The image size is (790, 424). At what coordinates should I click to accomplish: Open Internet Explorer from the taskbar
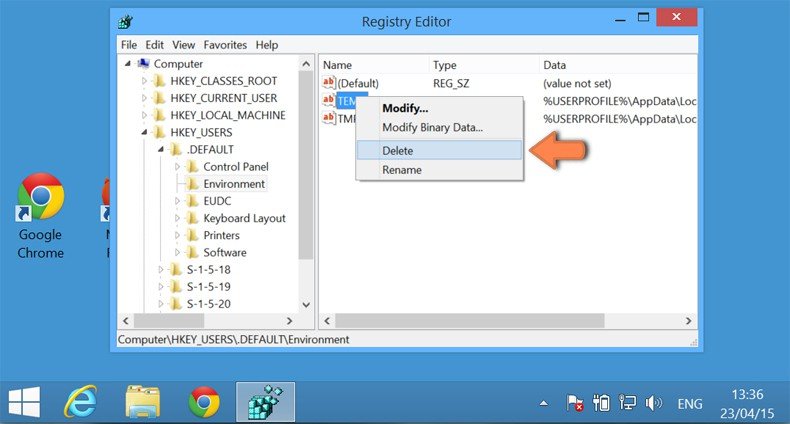click(81, 402)
